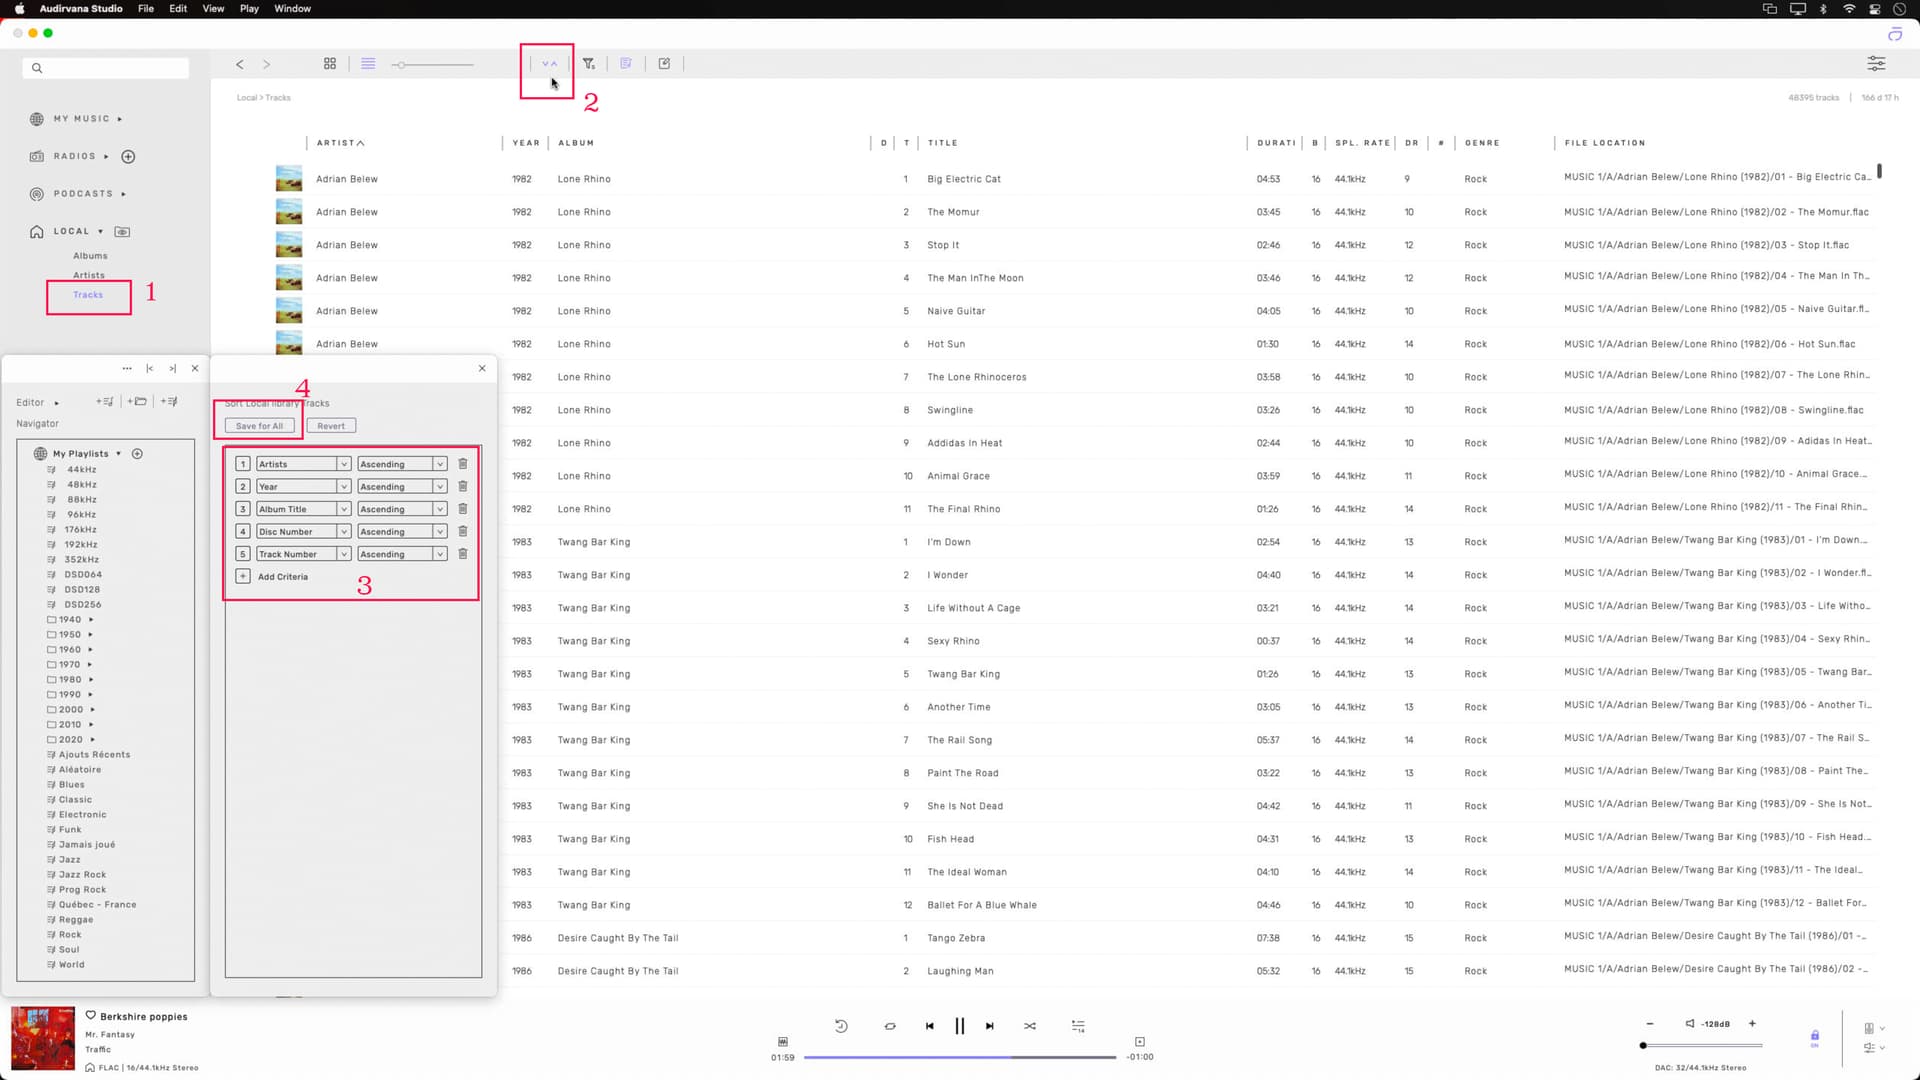This screenshot has height=1080, width=1920.
Task: Open the playlist panel more options
Action: 127,368
